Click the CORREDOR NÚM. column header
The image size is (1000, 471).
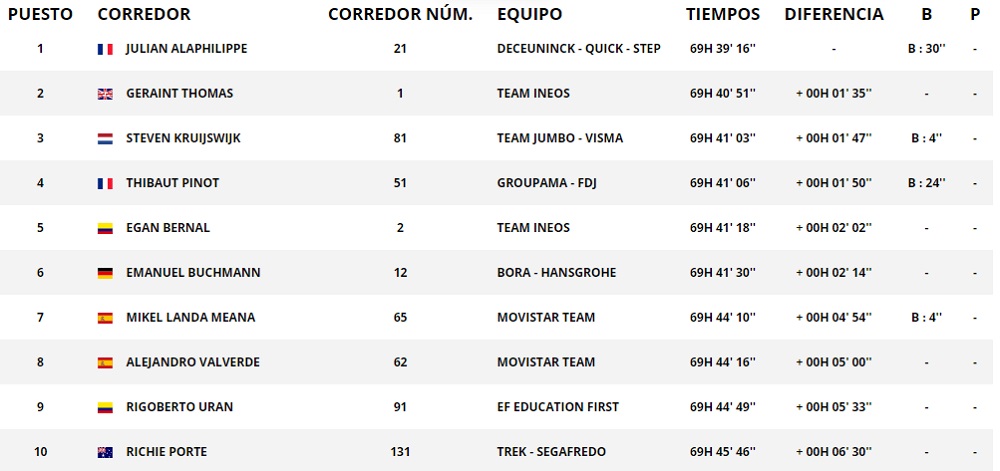coord(400,15)
